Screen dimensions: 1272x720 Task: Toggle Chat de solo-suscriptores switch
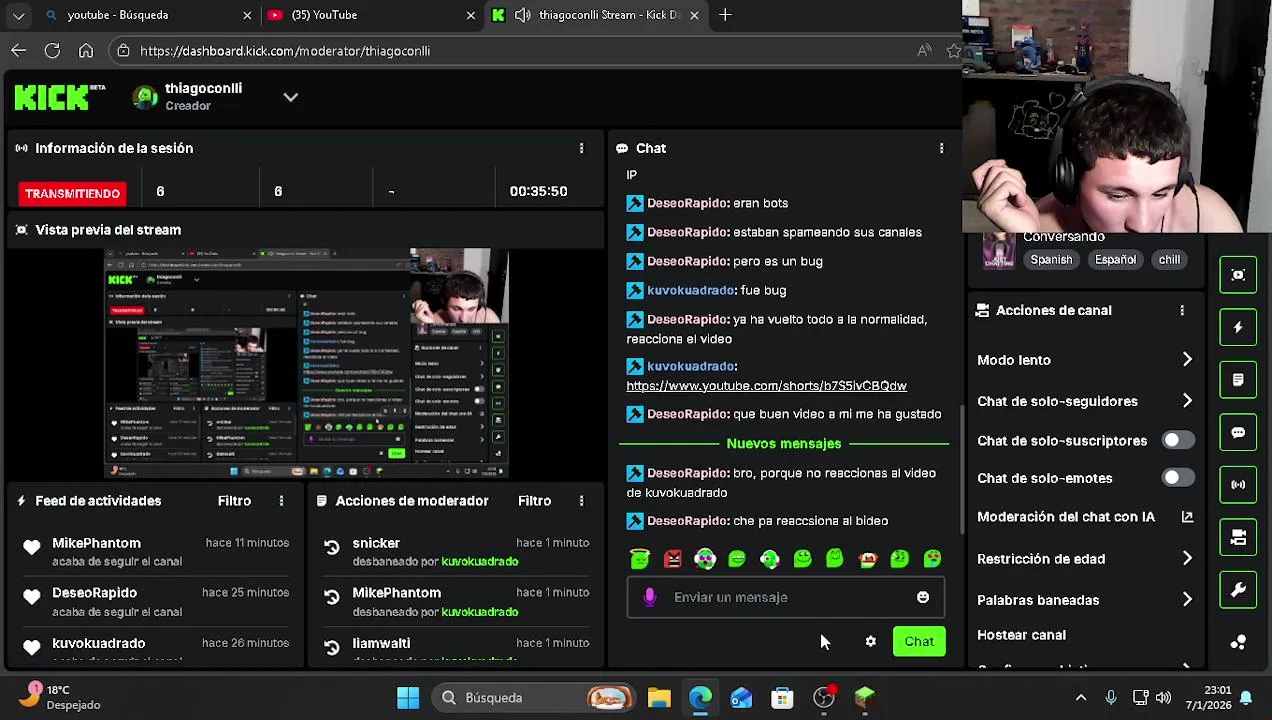click(x=1178, y=440)
